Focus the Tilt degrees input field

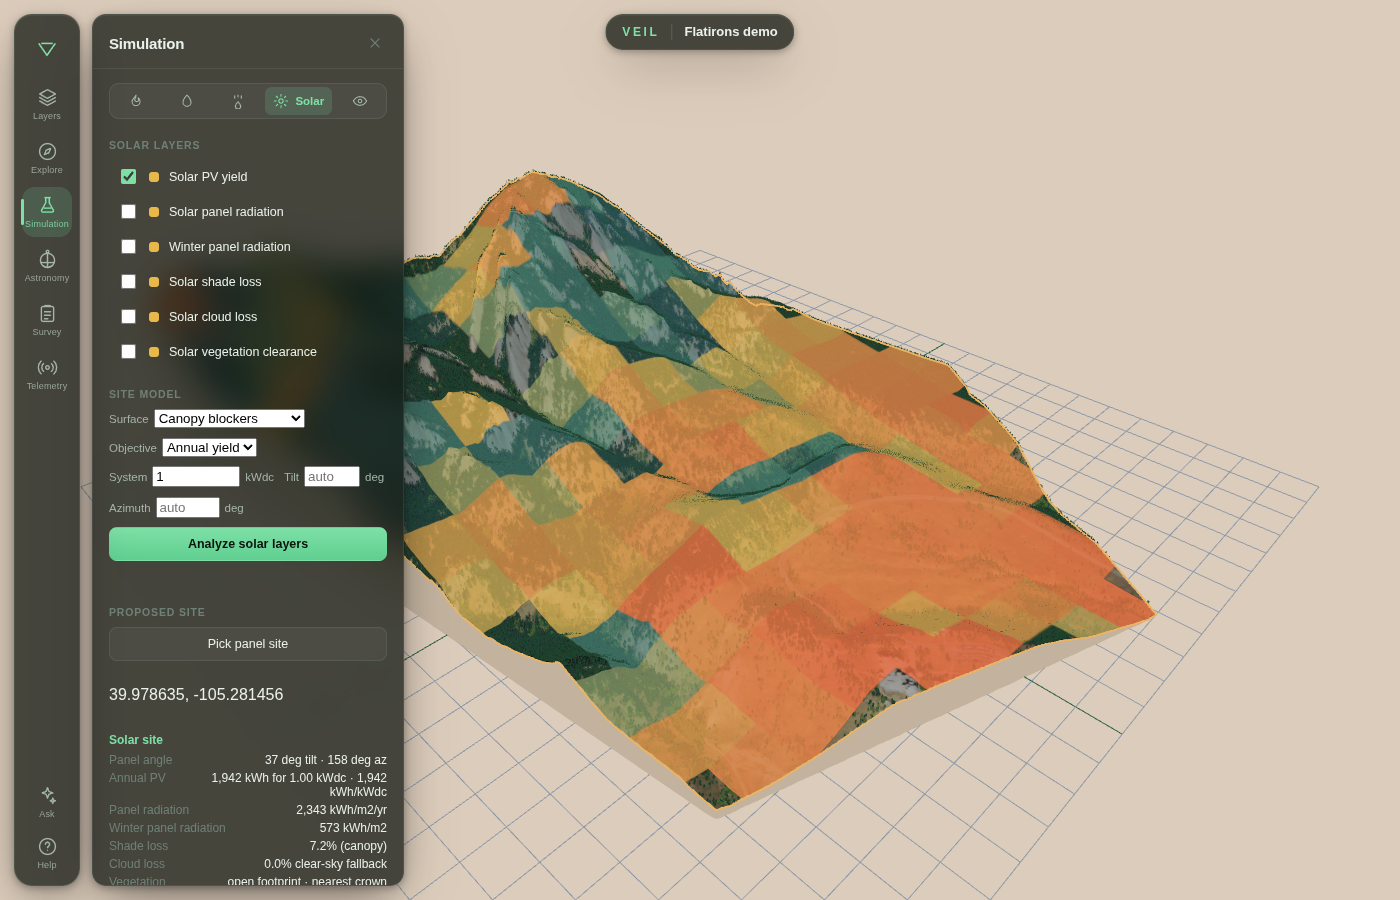332,477
